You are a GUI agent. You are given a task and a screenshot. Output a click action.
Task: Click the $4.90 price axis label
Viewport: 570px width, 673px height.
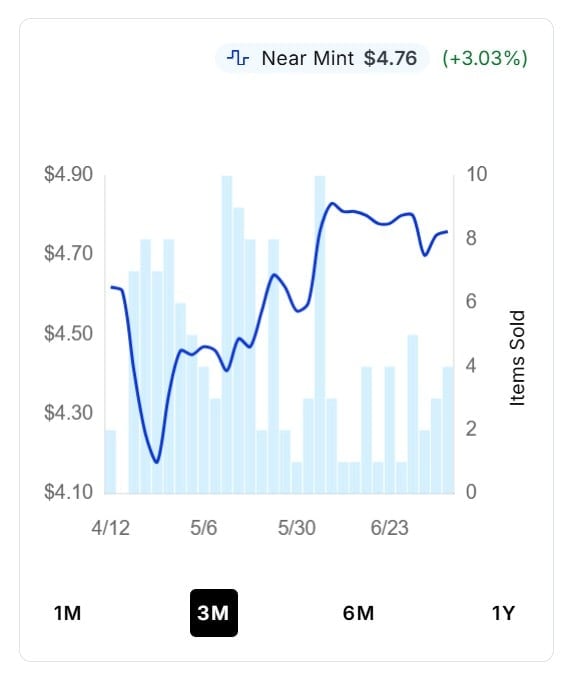coord(68,174)
